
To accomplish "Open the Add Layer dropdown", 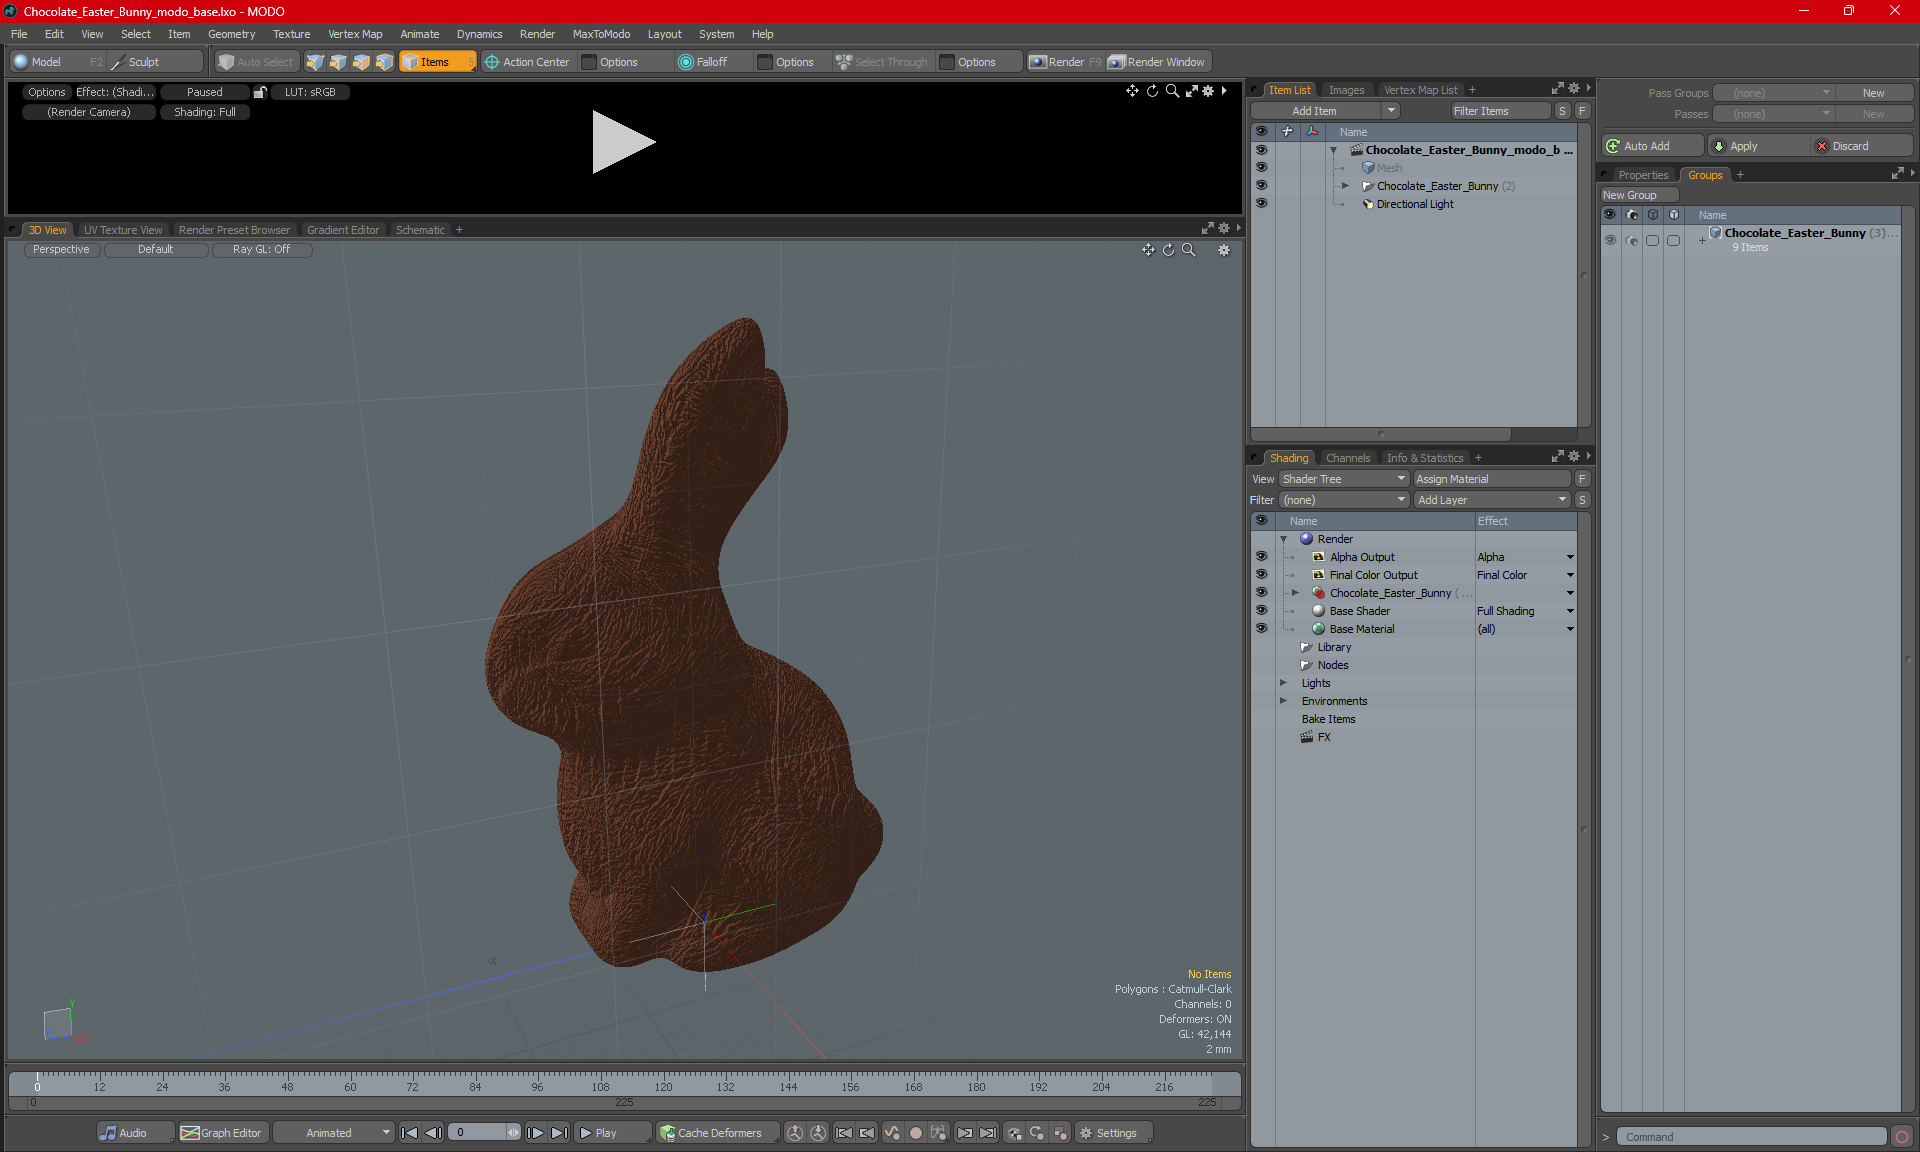I will tap(1491, 500).
